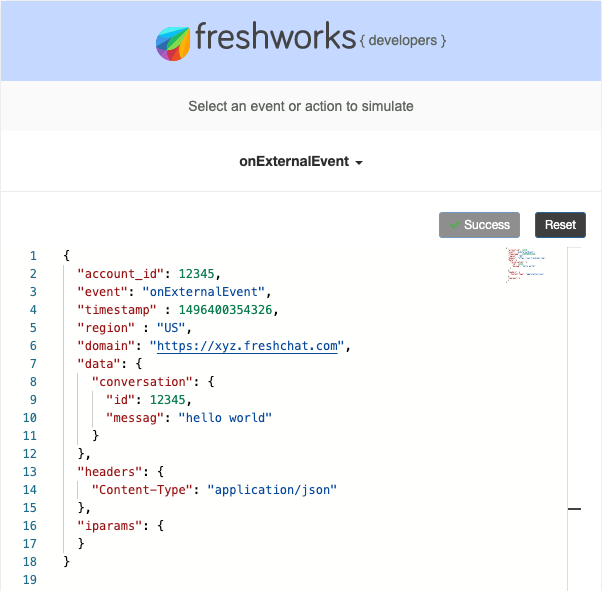Click the "US" region value

171,328
